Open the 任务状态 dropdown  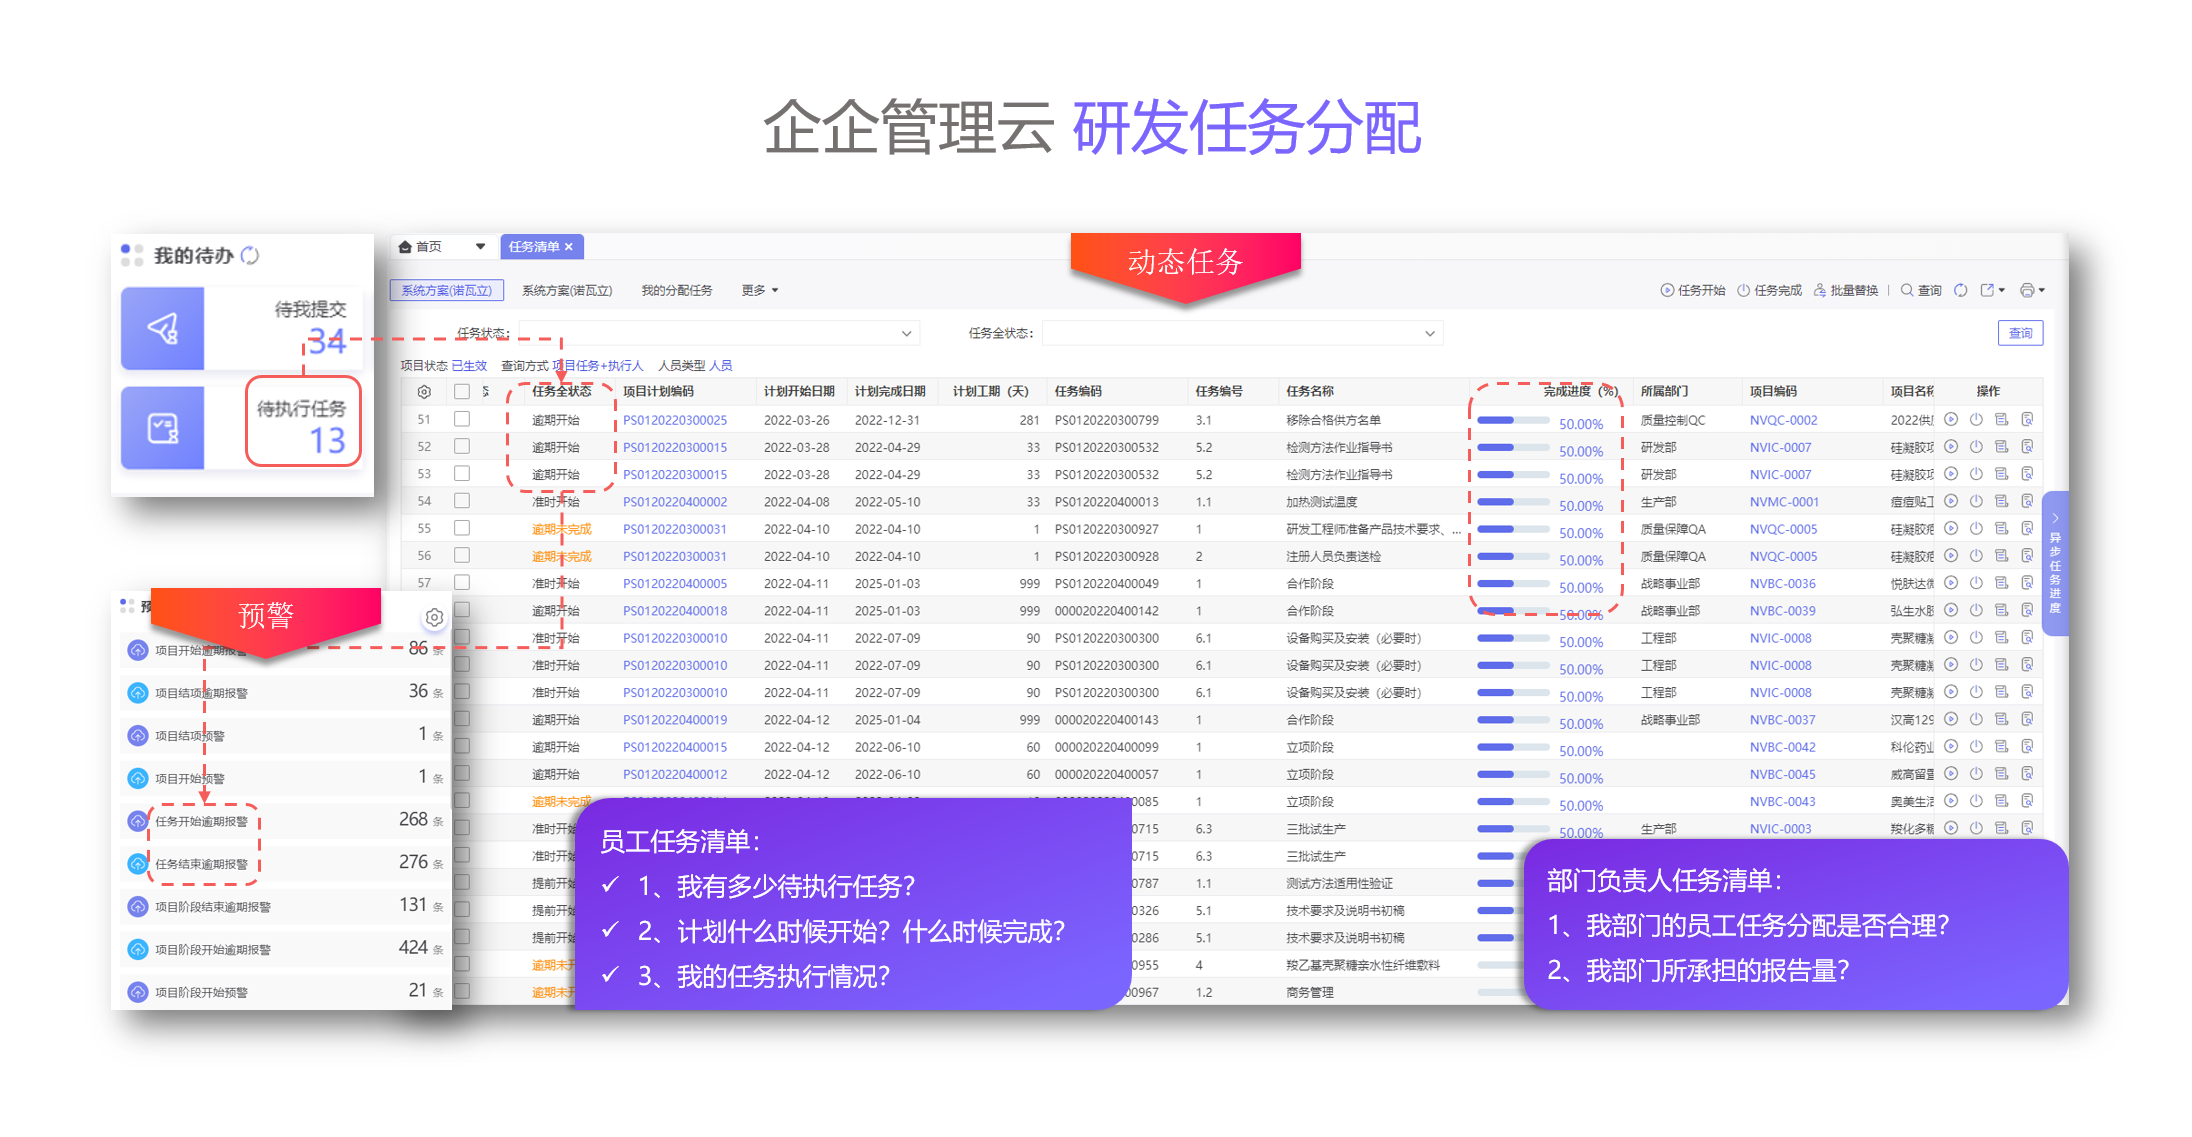point(718,333)
